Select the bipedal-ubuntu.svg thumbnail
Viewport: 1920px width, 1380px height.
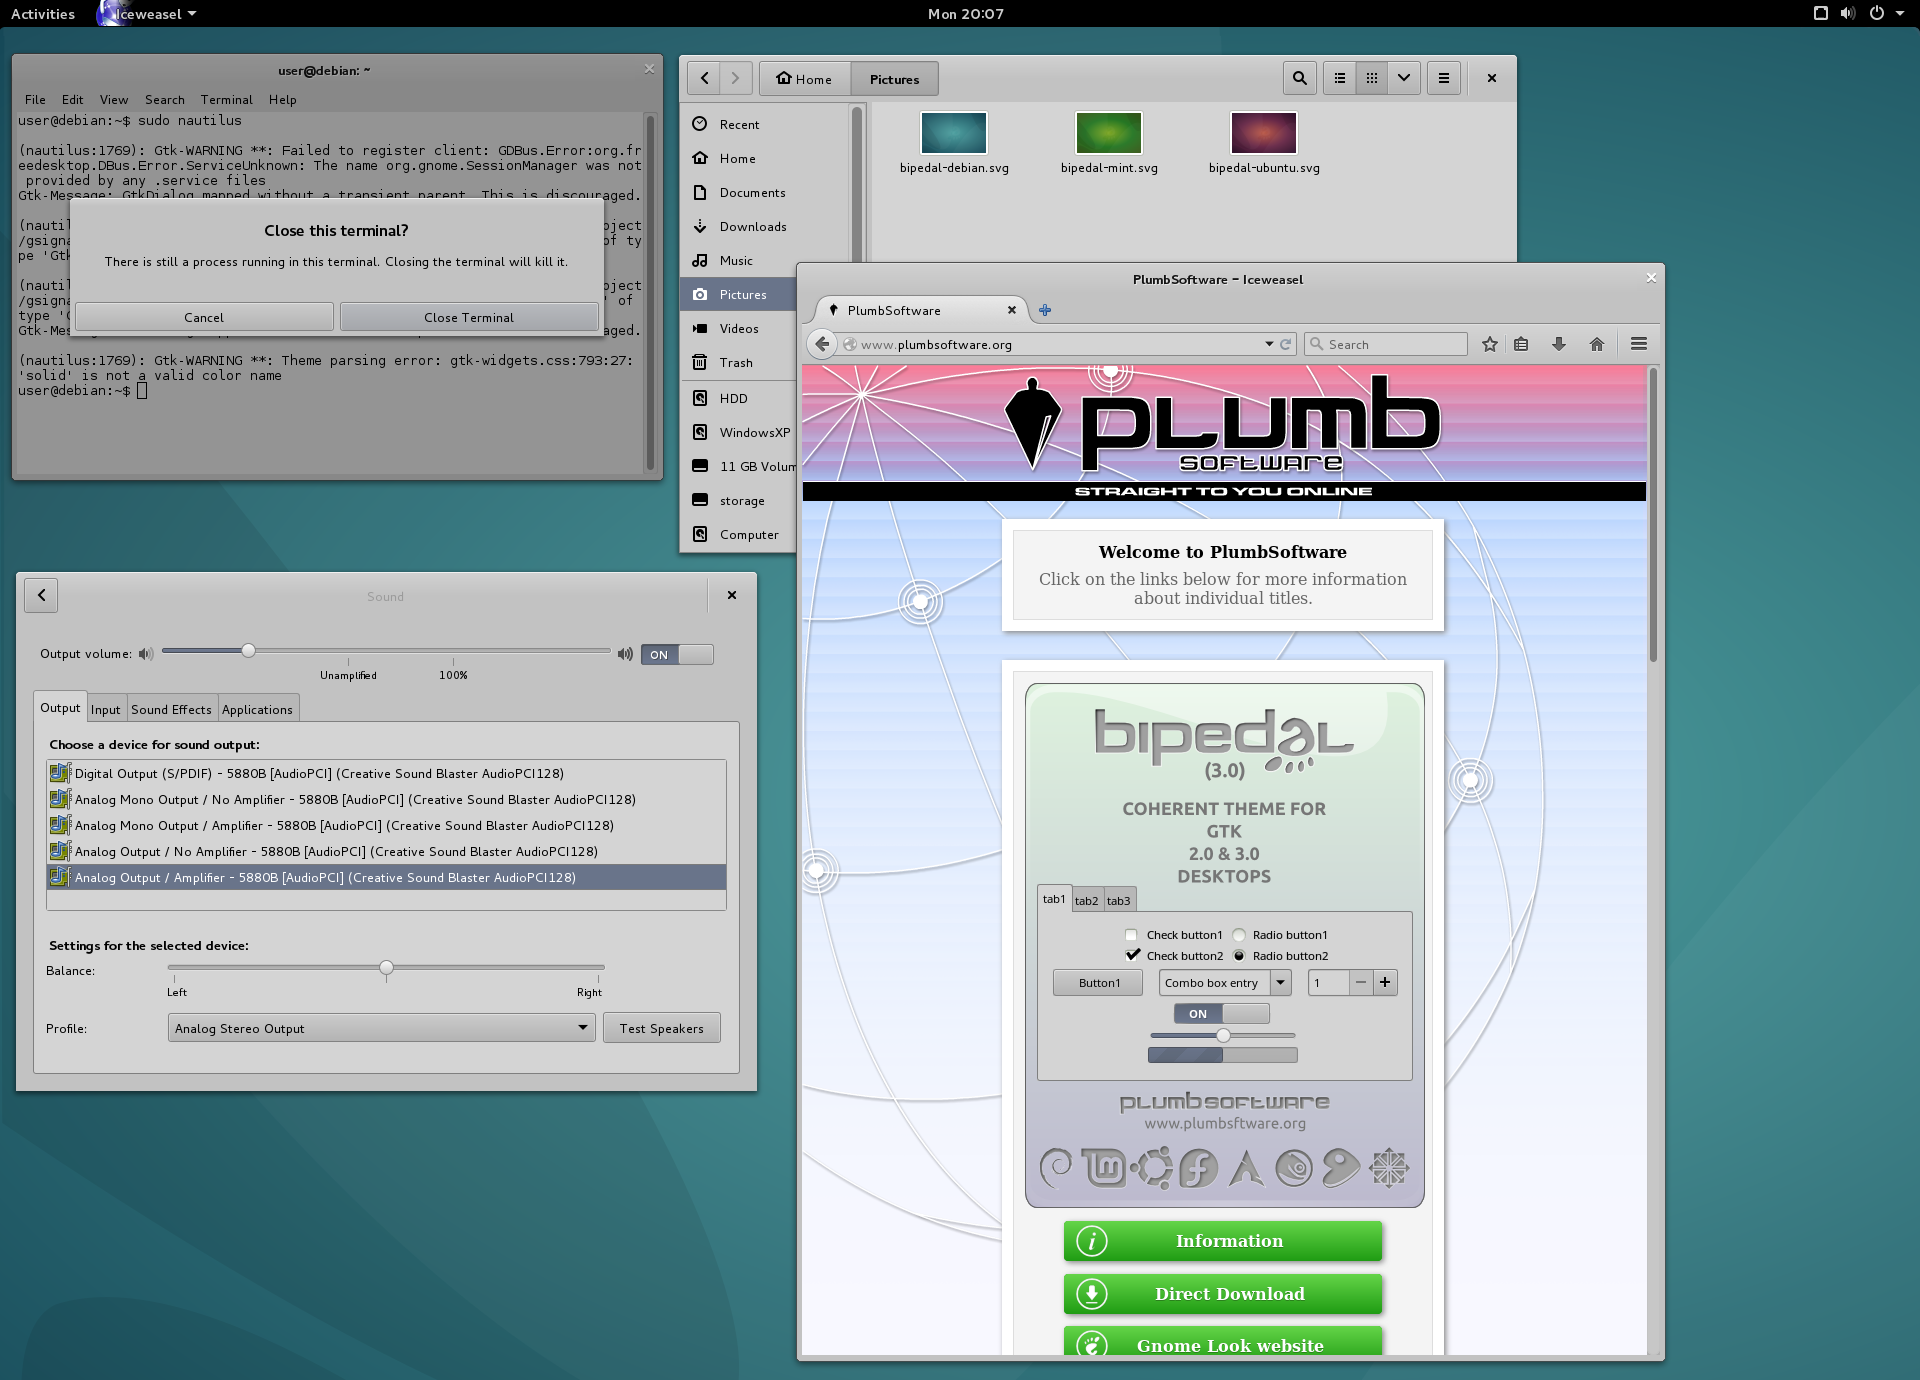1263,133
